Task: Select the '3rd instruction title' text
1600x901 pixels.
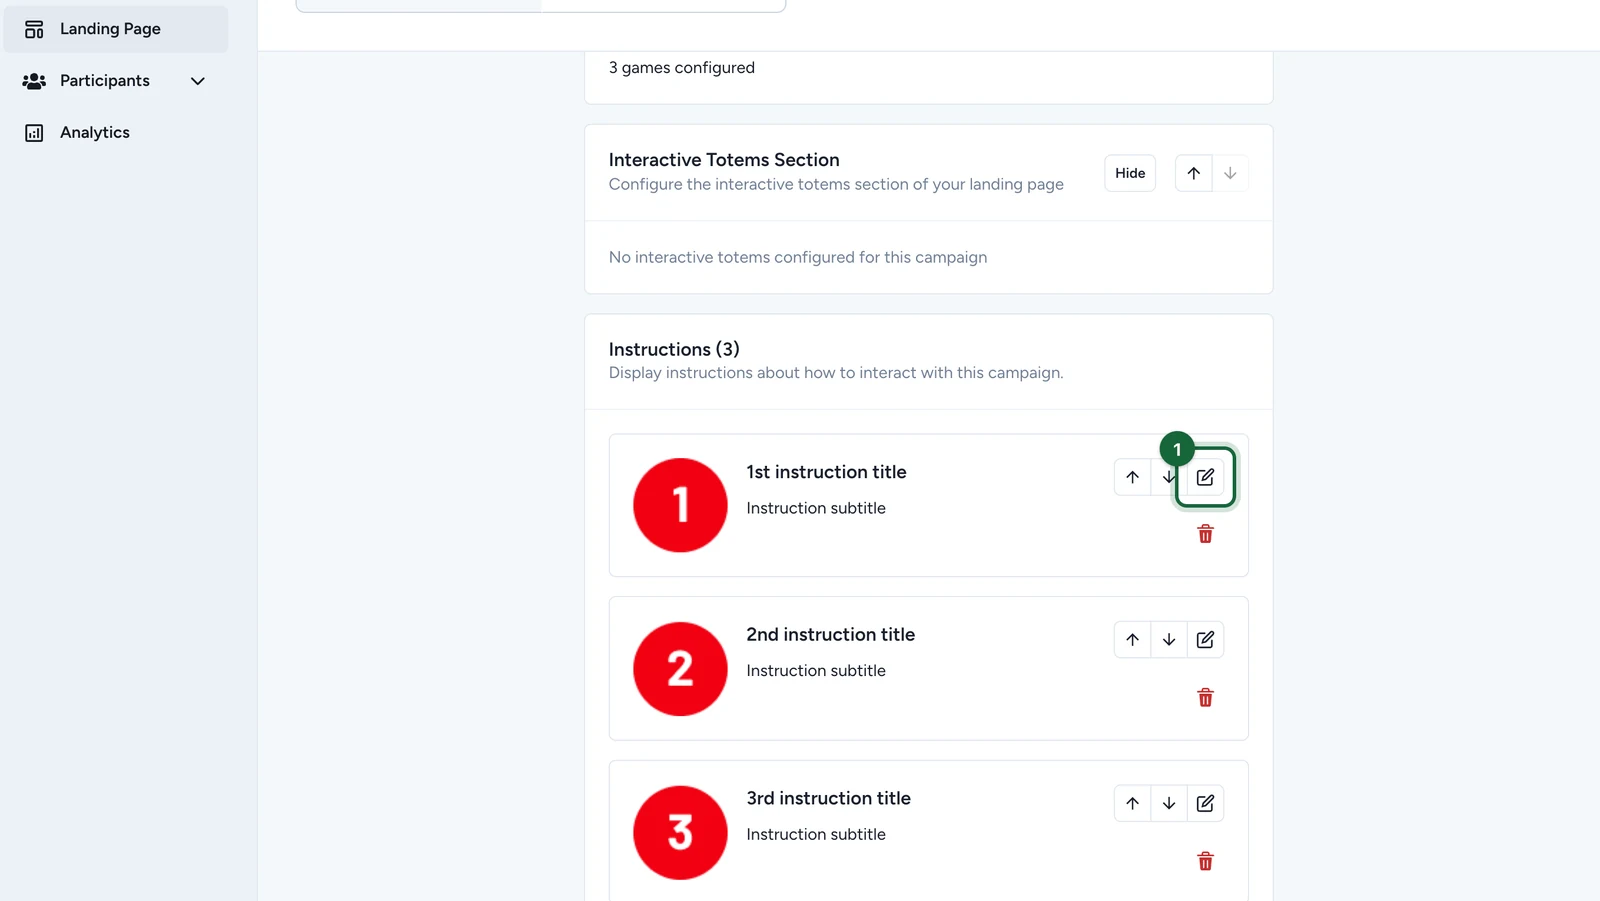Action: (x=828, y=798)
